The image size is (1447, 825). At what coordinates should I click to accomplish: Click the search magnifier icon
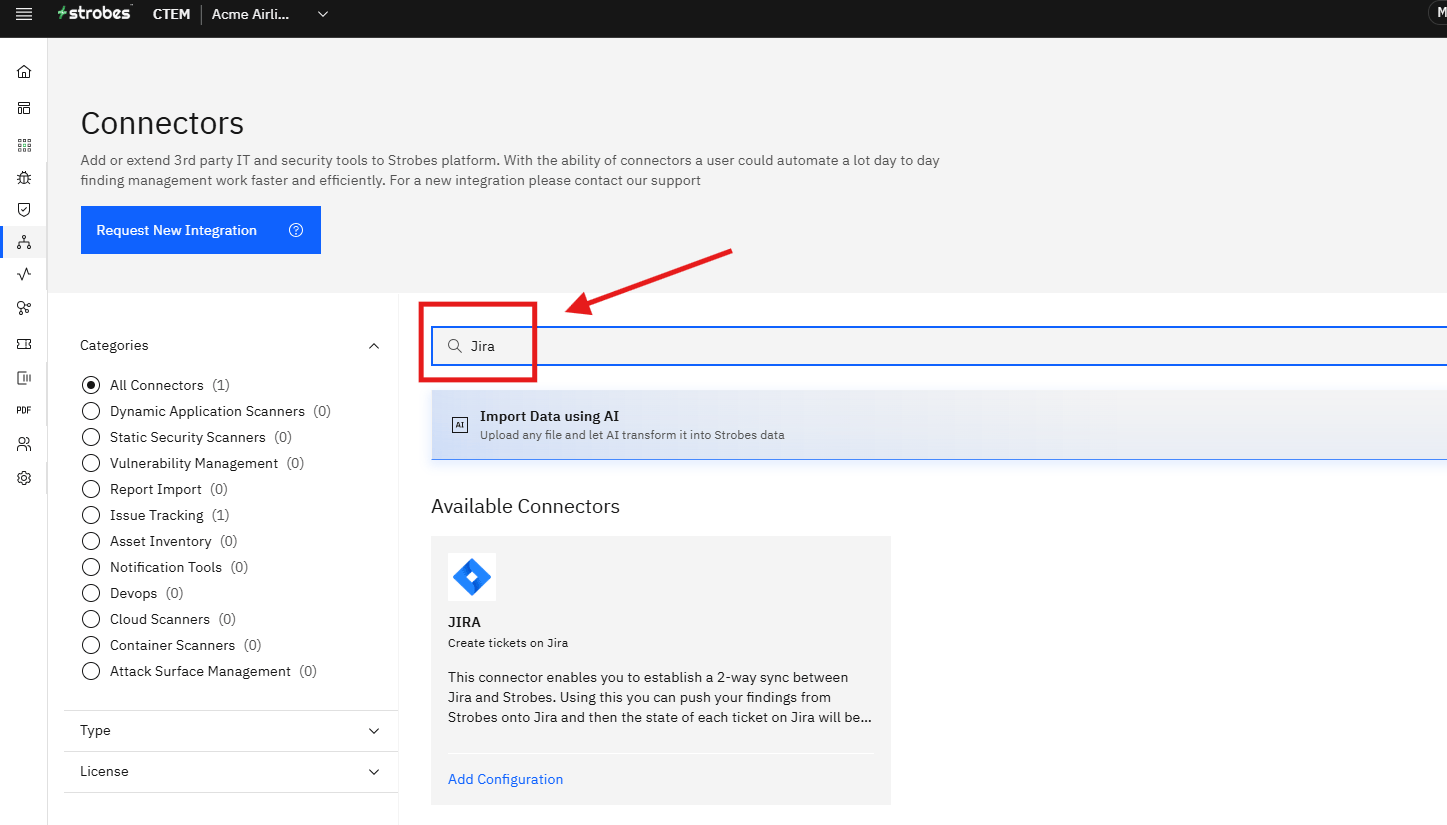(x=454, y=346)
